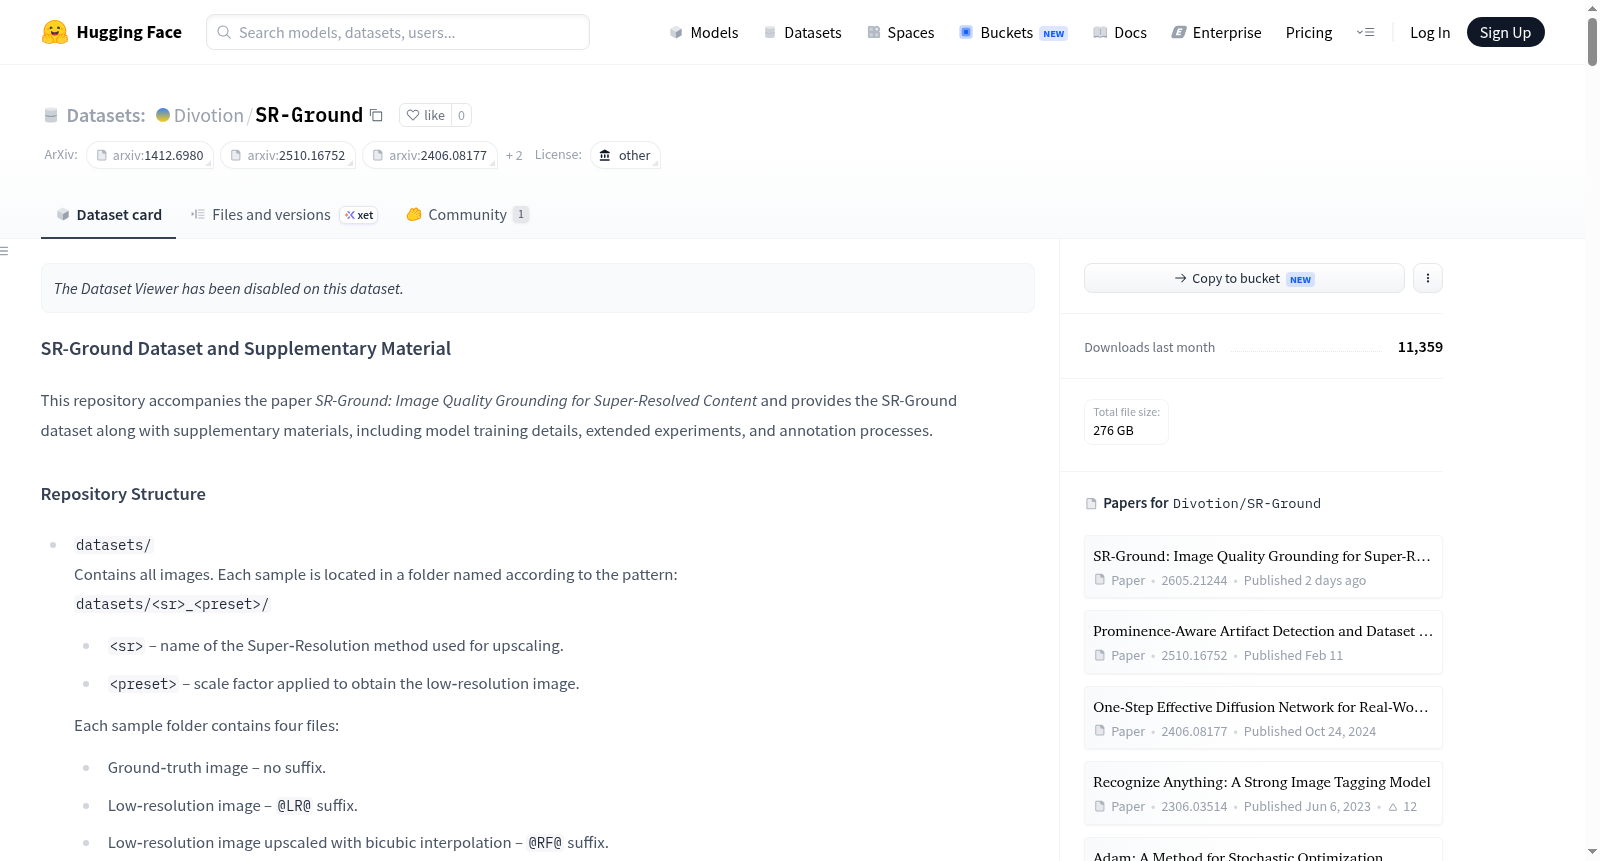
Task: Click the Repository Structure heading
Action: point(123,494)
